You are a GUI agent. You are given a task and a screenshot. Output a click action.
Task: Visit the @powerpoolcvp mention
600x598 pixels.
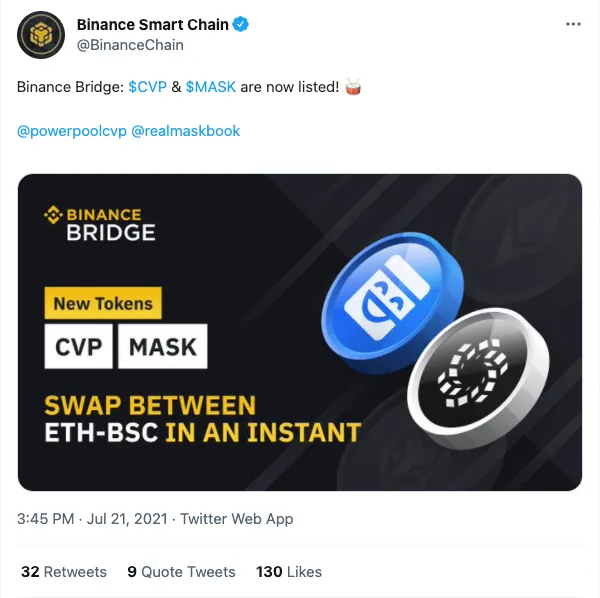point(72,131)
